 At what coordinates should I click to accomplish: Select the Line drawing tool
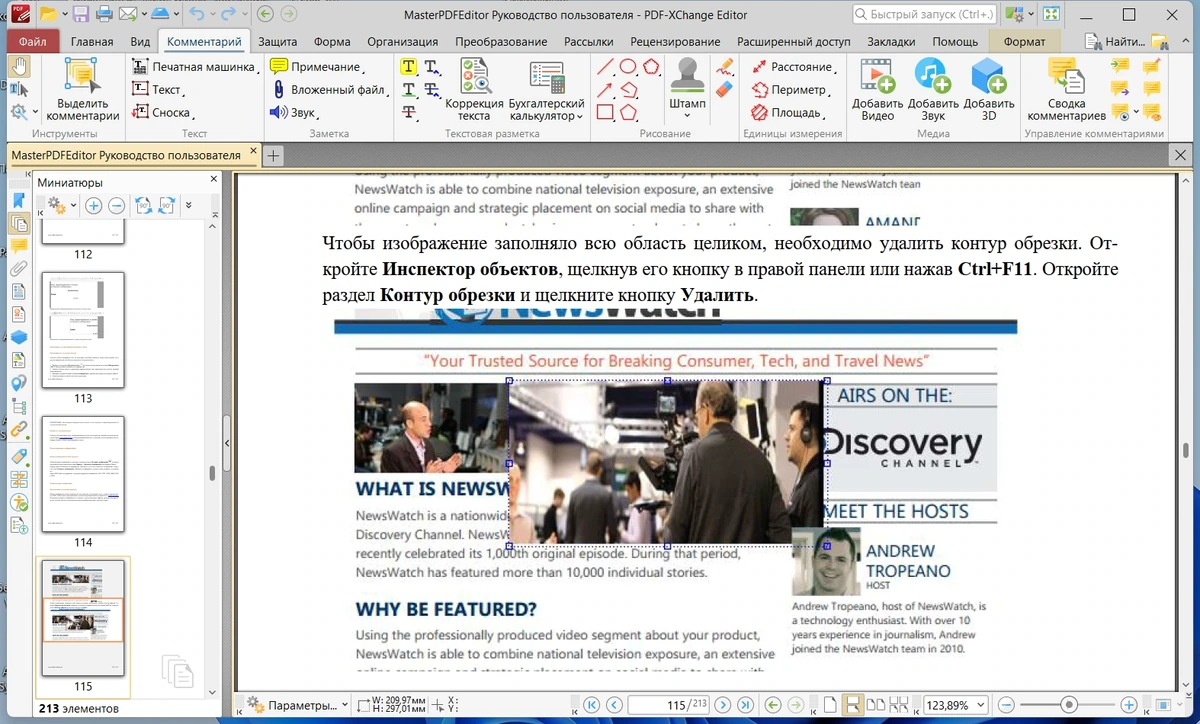click(x=604, y=67)
